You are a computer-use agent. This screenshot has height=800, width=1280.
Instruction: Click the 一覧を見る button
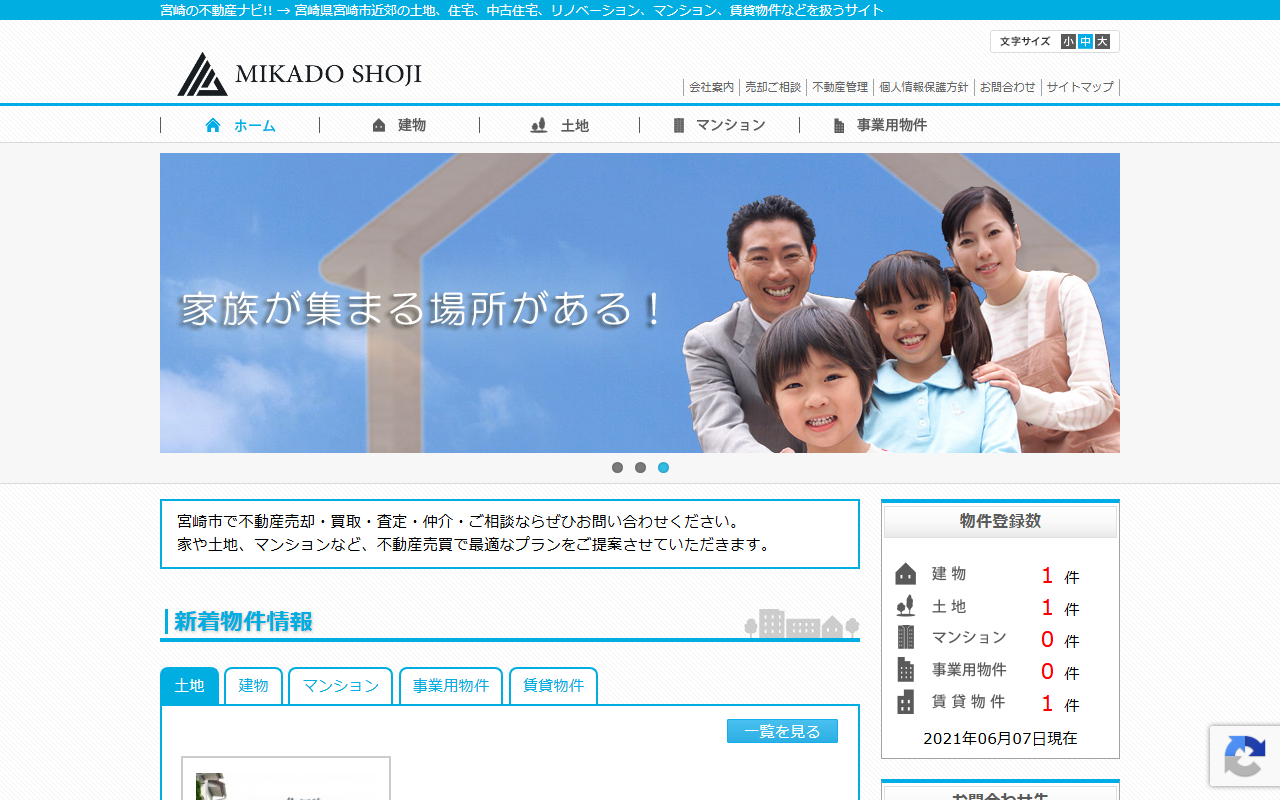click(x=782, y=731)
